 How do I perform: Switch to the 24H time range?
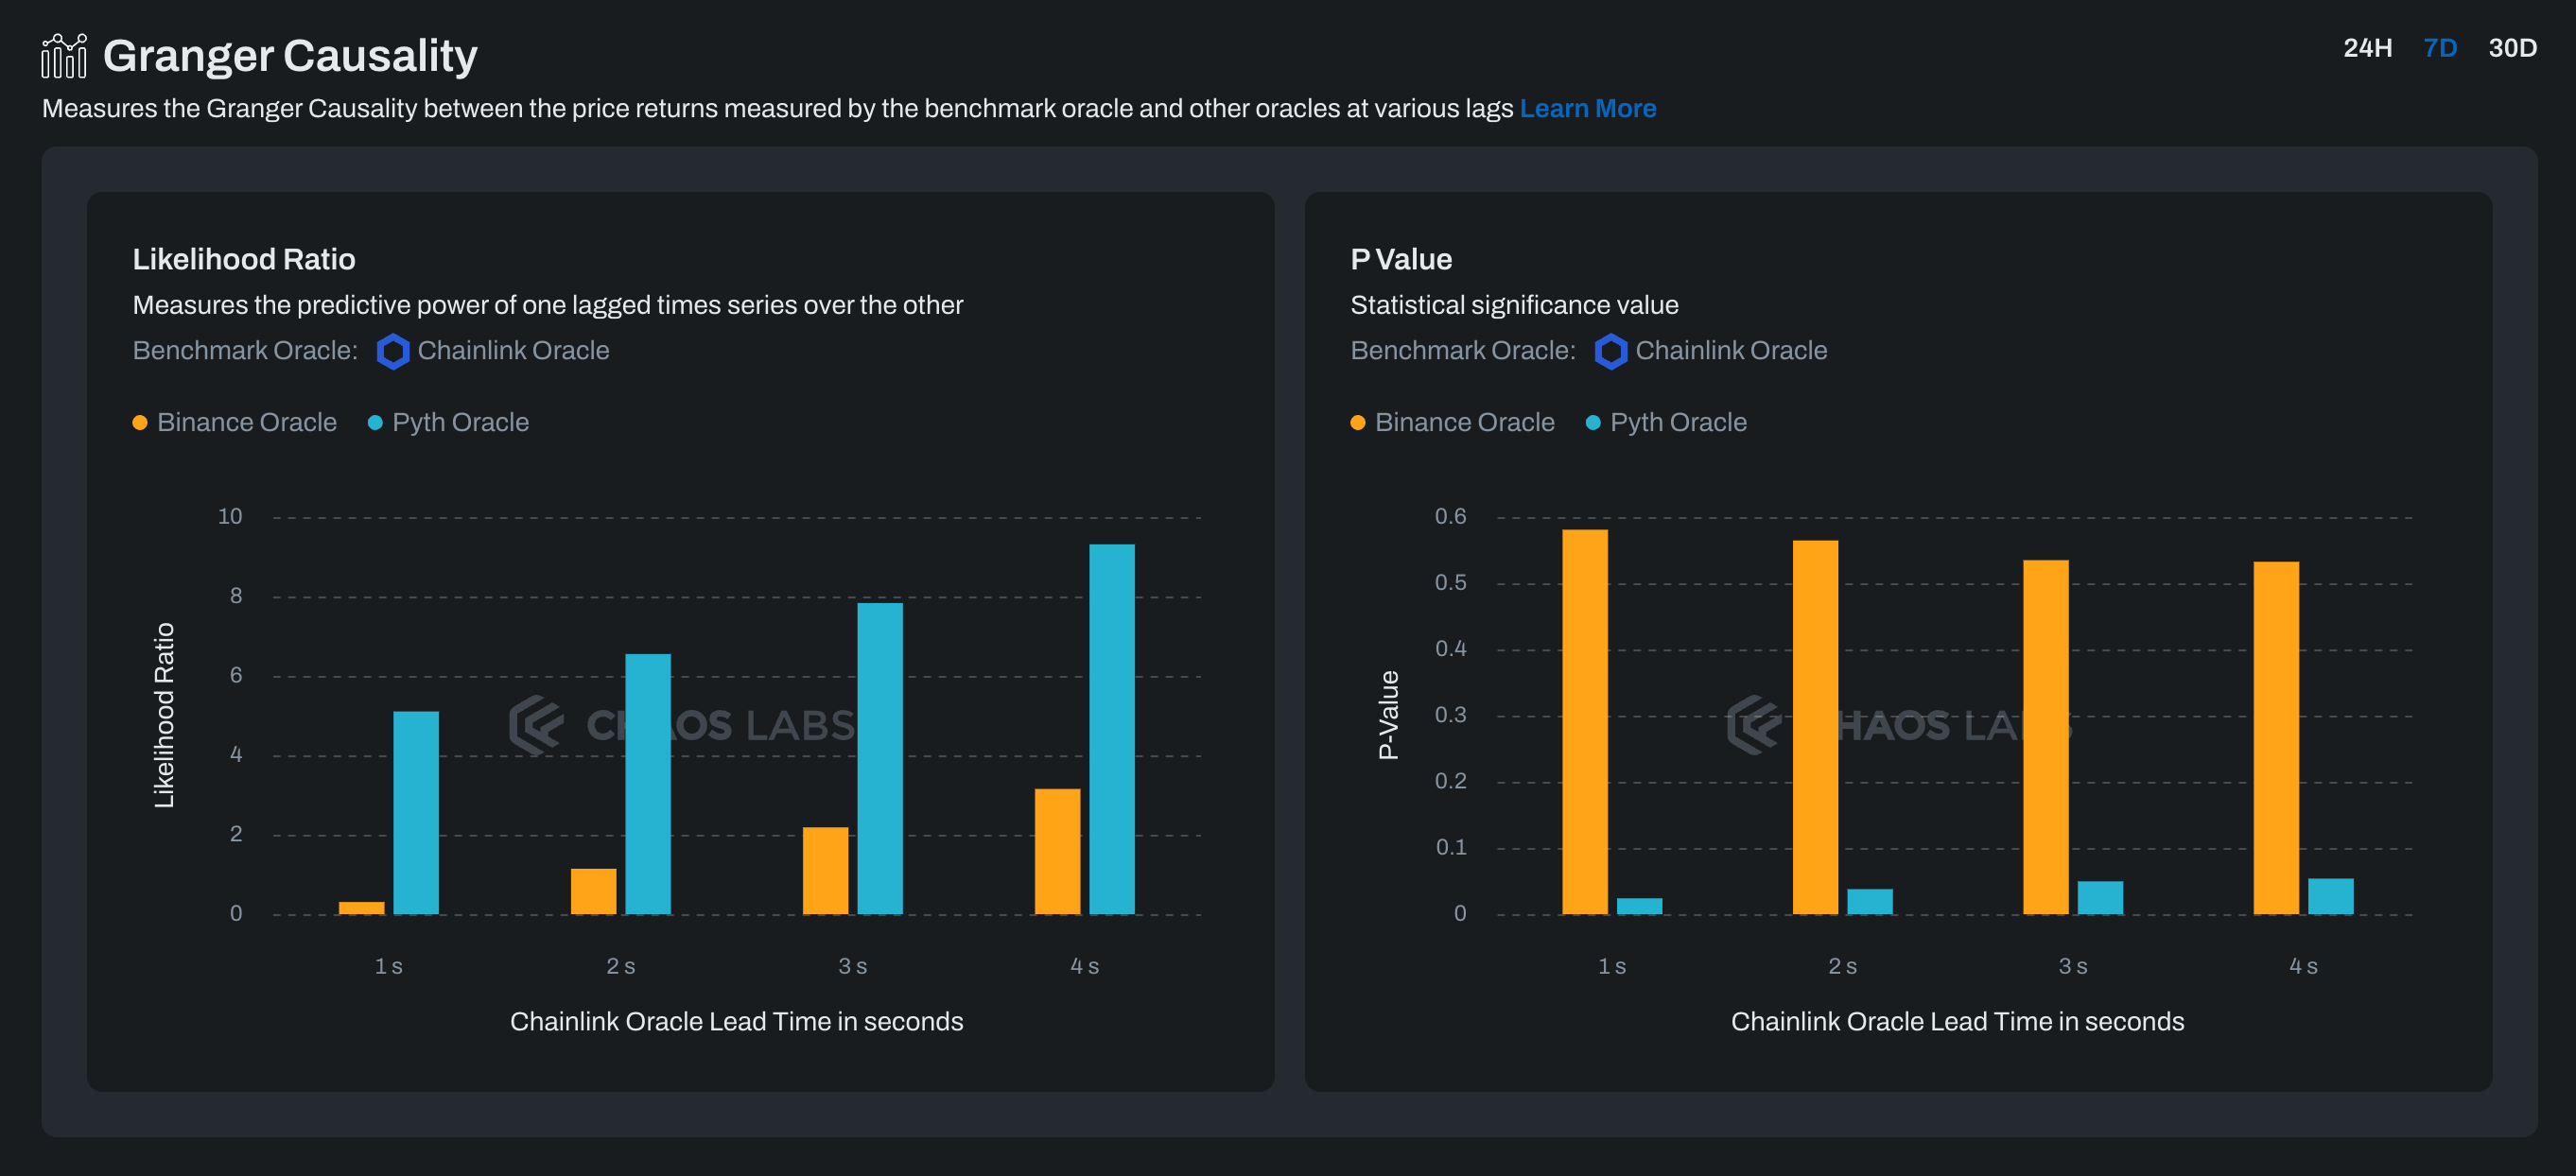(x=2367, y=48)
